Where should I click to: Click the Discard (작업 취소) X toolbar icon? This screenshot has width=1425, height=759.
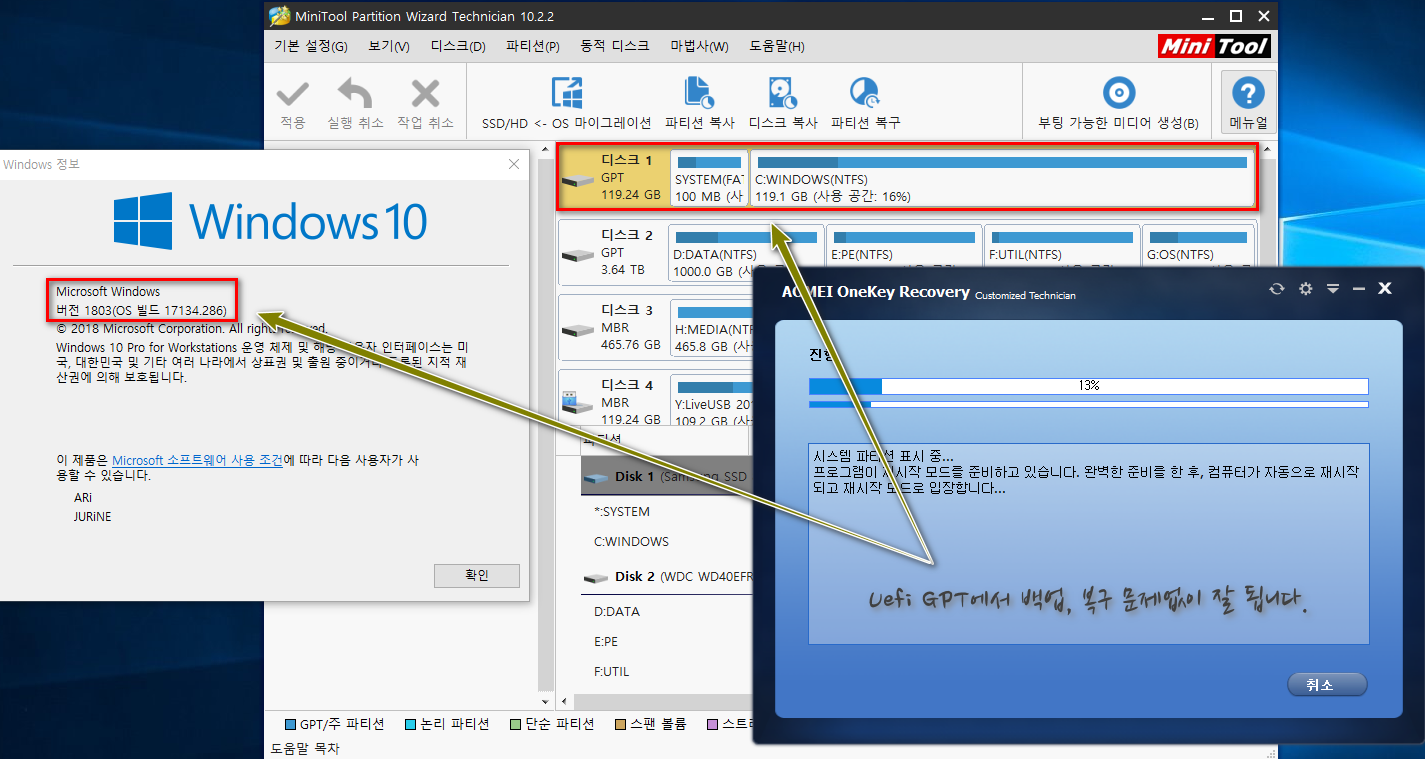pos(425,94)
